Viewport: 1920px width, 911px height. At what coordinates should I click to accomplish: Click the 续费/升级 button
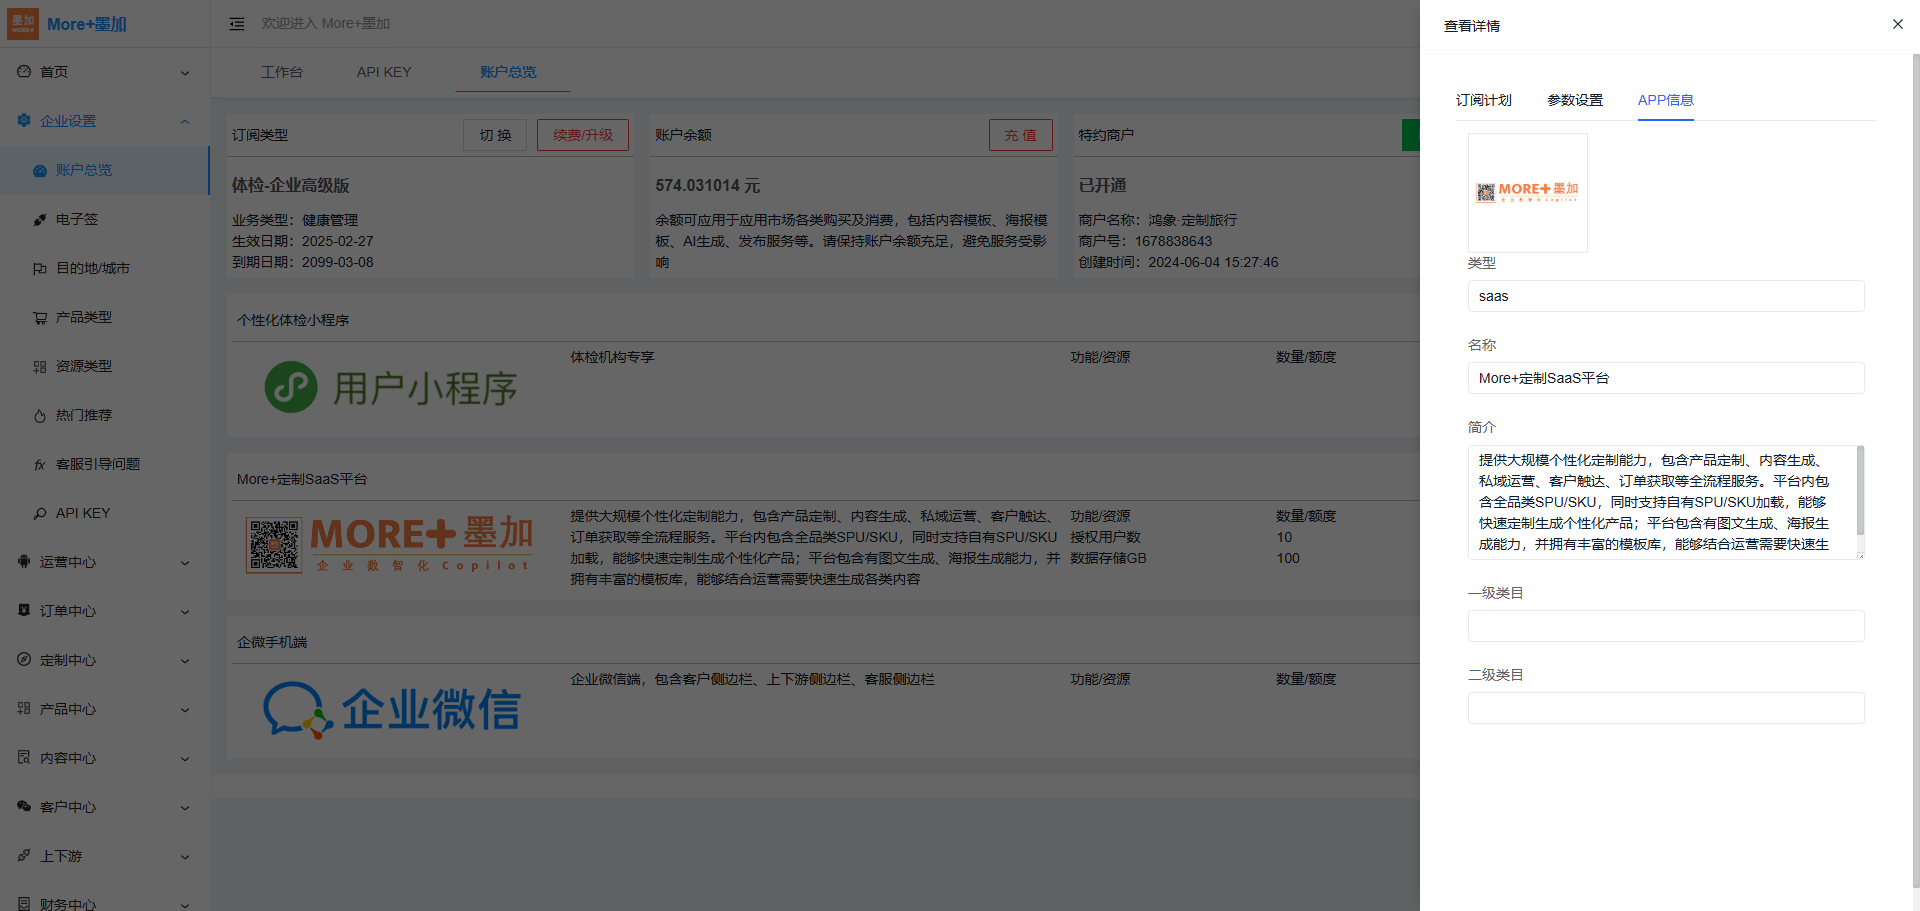coord(582,135)
